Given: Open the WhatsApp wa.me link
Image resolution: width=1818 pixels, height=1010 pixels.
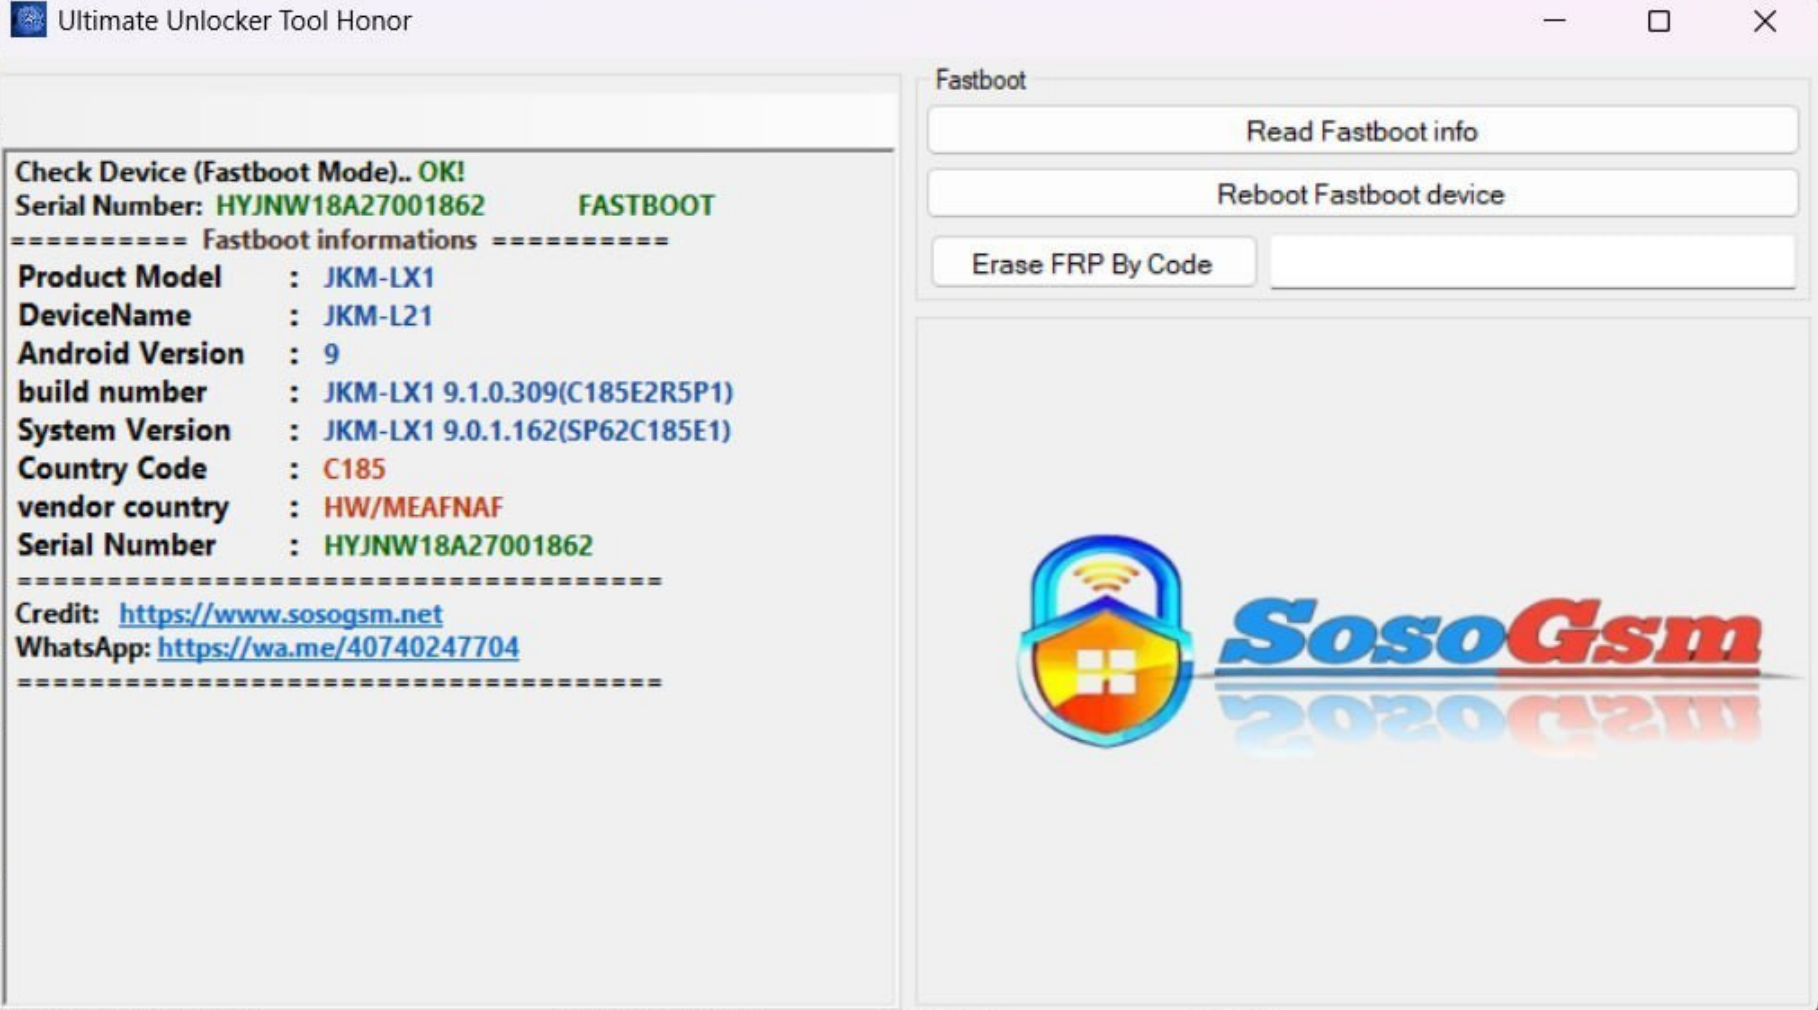Looking at the screenshot, I should (338, 647).
